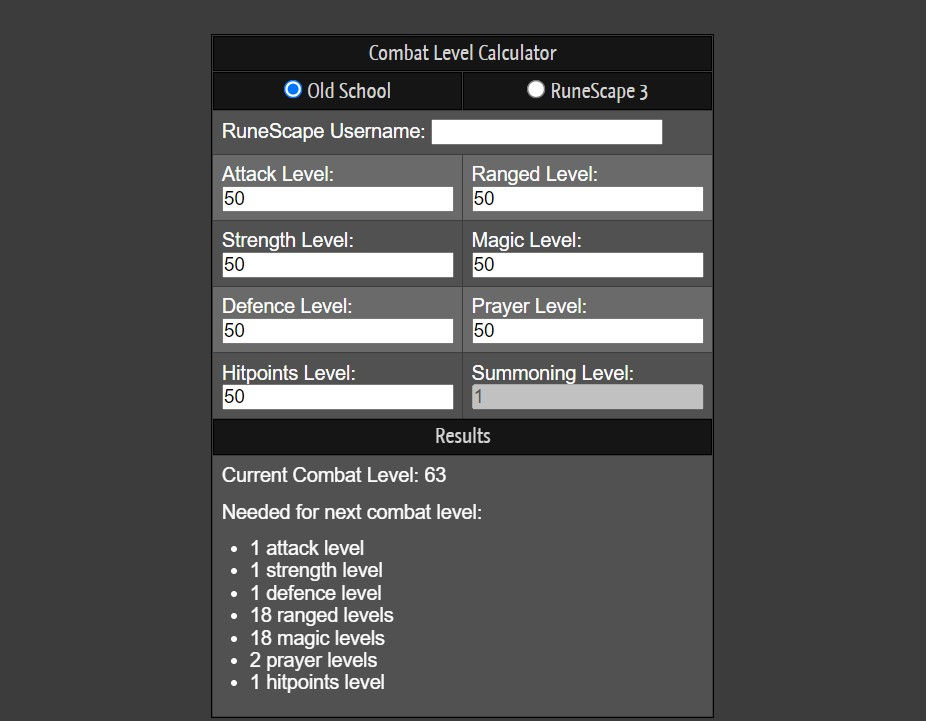Click the '1 attack level' list item

[x=307, y=548]
